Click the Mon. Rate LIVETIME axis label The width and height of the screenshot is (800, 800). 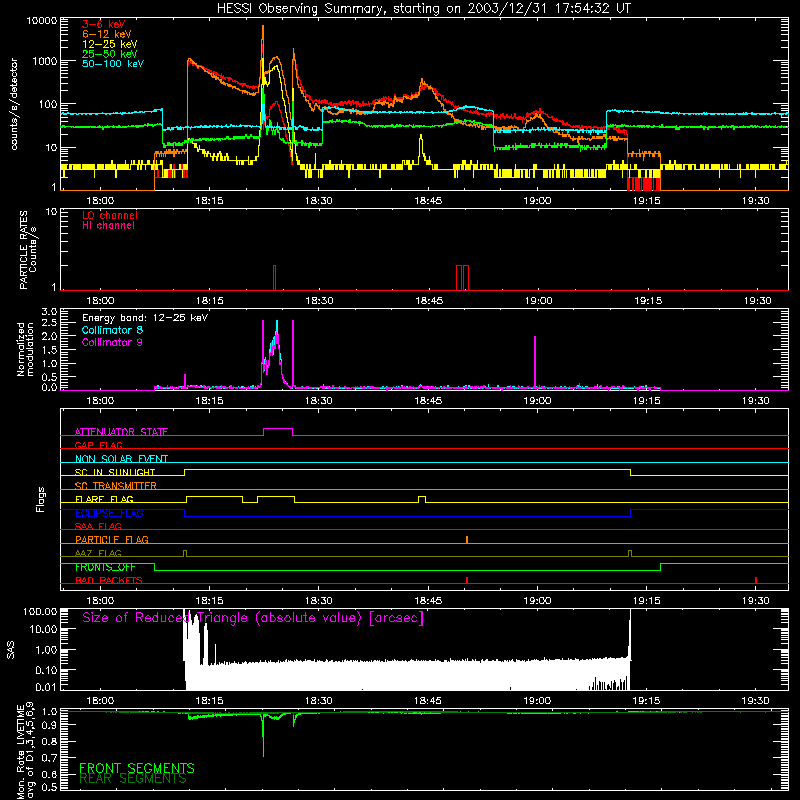(25, 750)
